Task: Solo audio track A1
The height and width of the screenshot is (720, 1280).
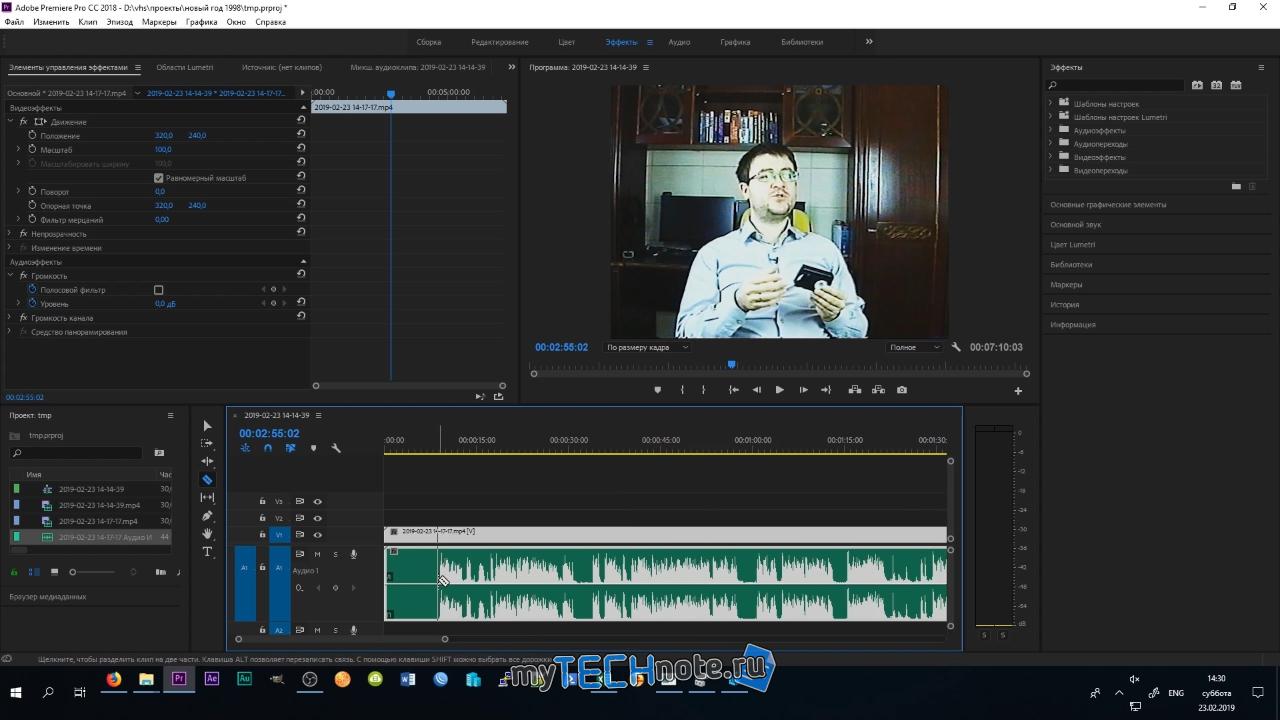Action: pos(335,554)
